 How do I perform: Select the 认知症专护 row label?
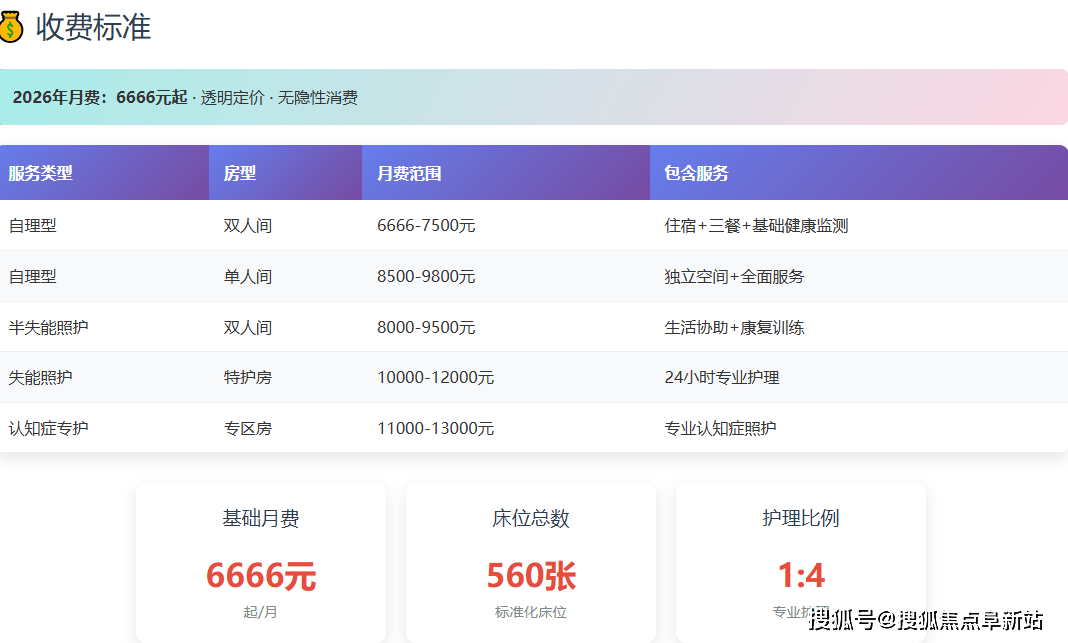48,429
